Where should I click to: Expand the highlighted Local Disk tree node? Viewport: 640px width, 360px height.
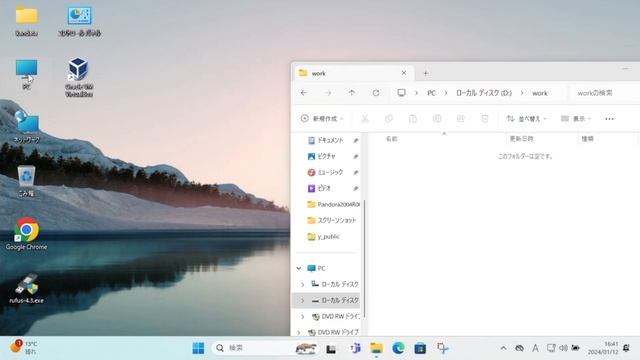[302, 300]
